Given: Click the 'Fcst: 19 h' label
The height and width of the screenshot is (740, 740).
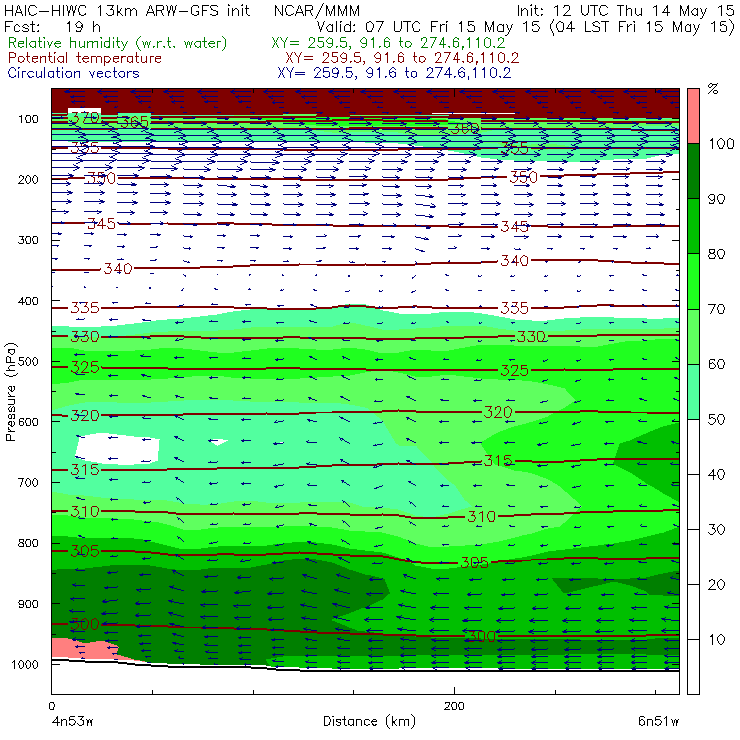Looking at the screenshot, I should (52, 26).
